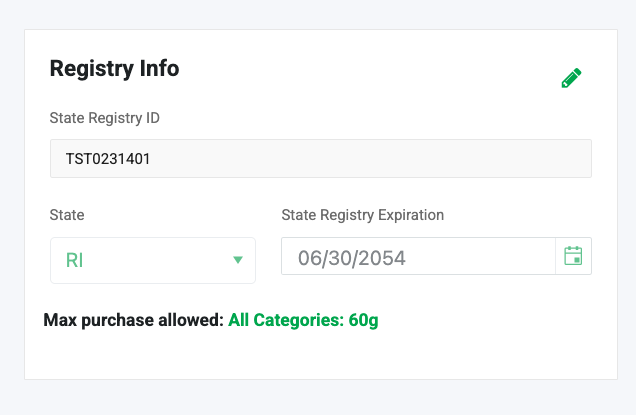Expand the State dropdown arrow
The image size is (636, 415).
point(238,261)
